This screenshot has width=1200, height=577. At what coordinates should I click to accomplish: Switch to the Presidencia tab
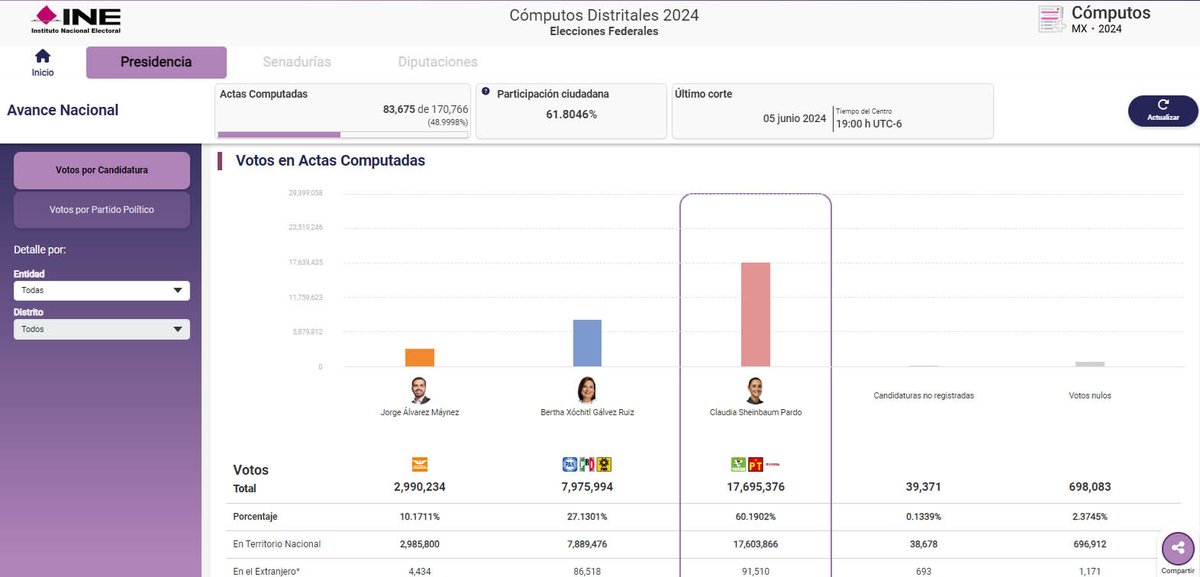click(156, 62)
